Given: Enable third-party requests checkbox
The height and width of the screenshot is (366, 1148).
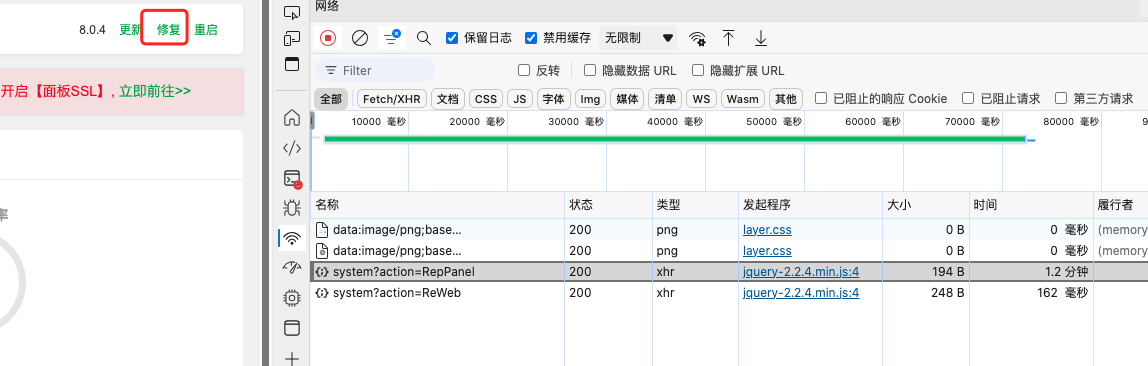Looking at the screenshot, I should pos(1061,98).
